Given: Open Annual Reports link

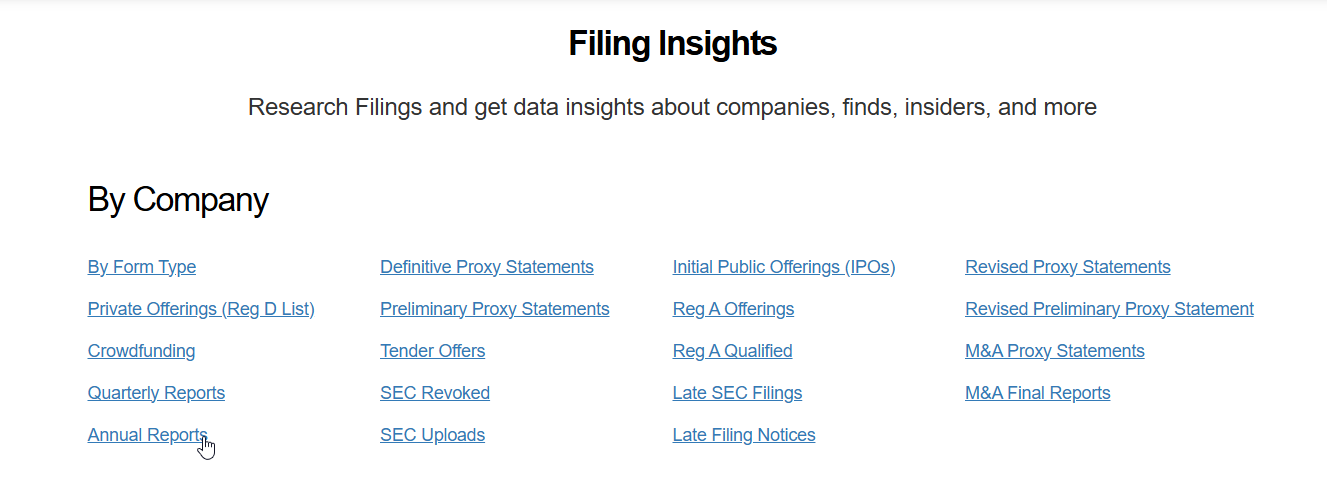Looking at the screenshot, I should [x=147, y=435].
